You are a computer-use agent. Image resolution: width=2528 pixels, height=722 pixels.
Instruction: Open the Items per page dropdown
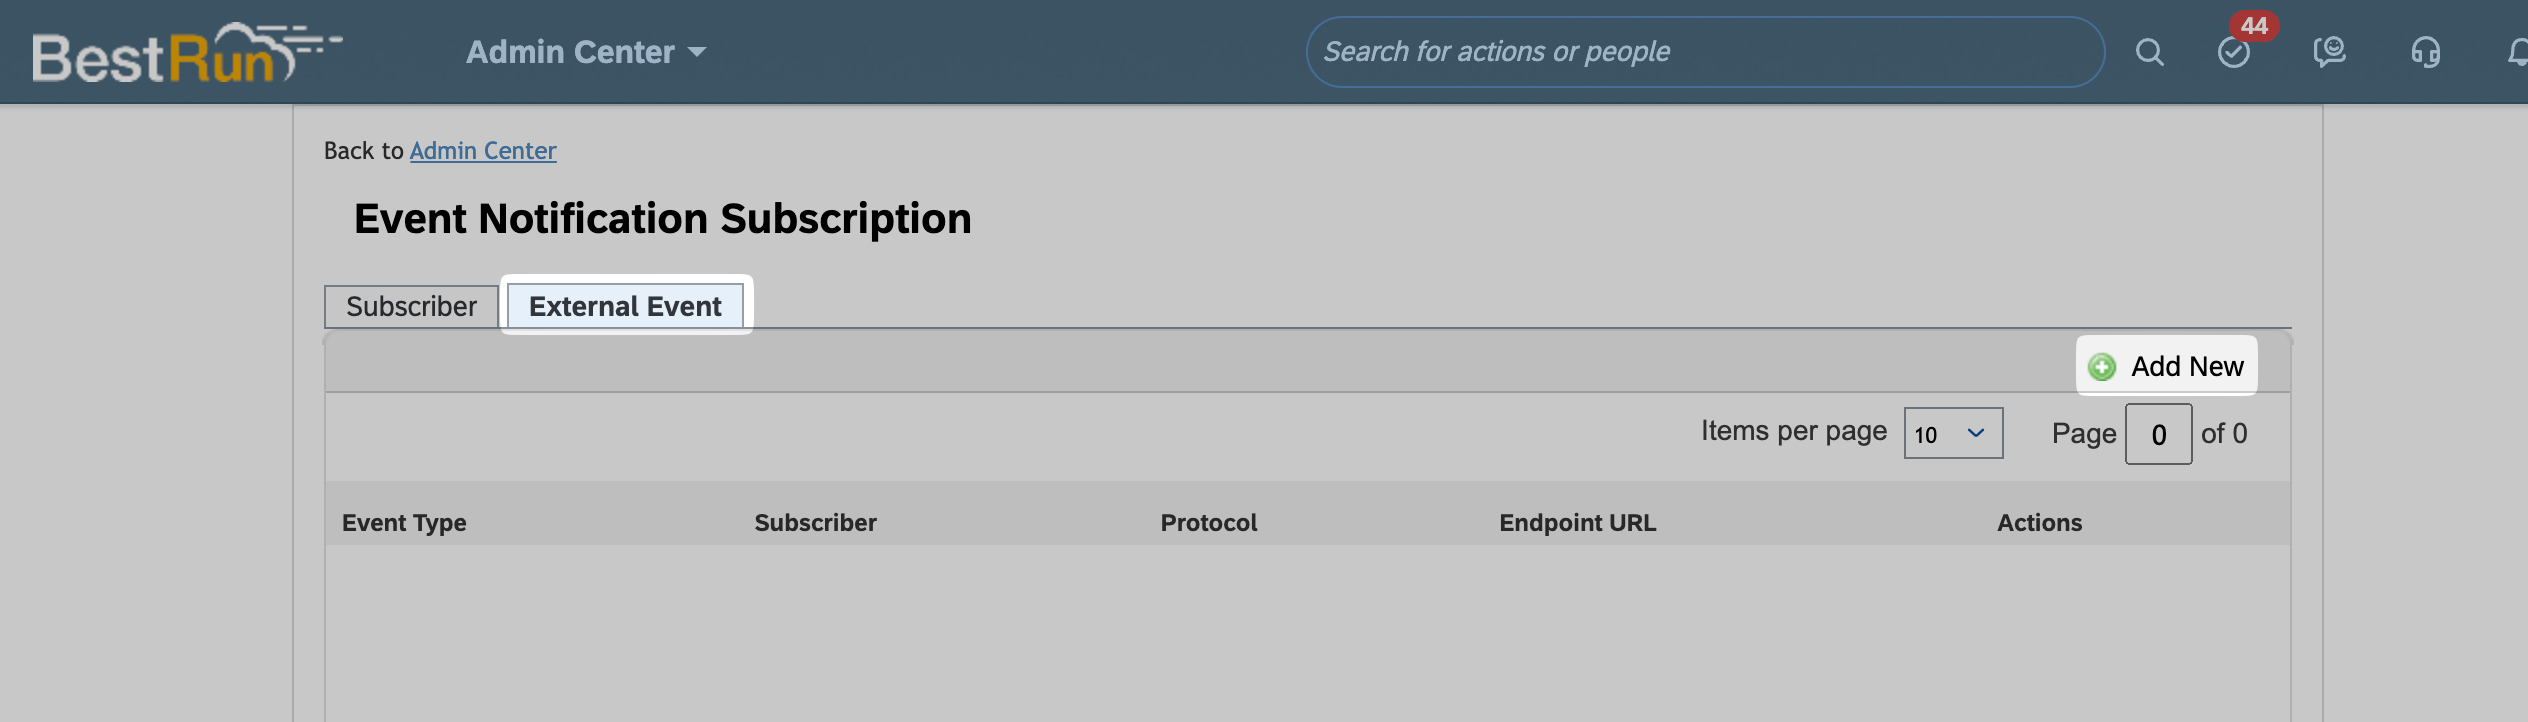(1953, 433)
